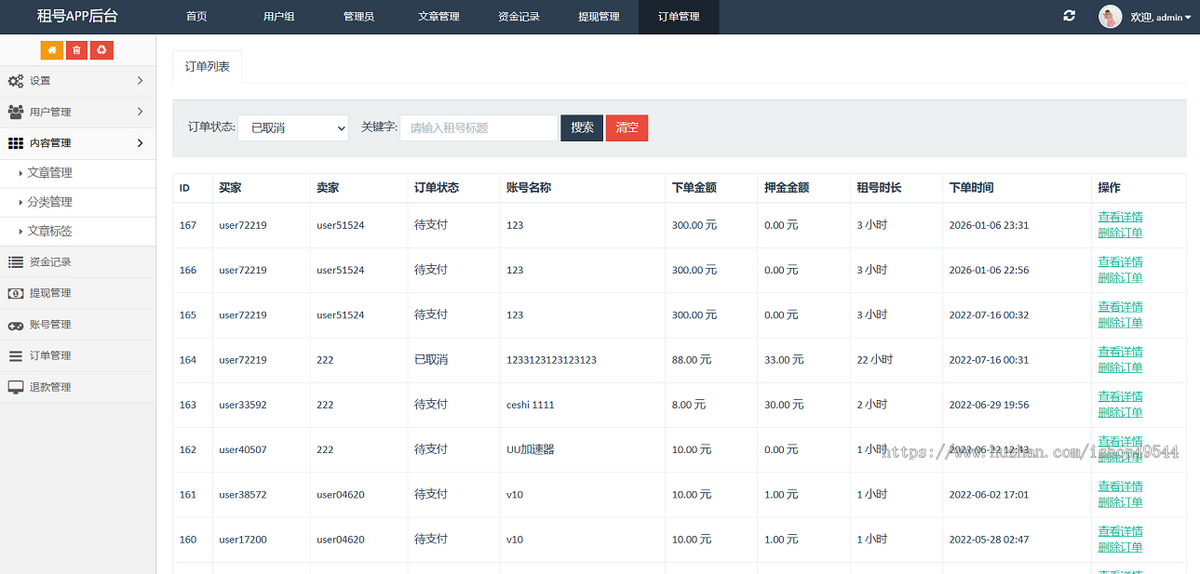Screen dimensions: 1200x574
Task: Click the red 清空 button
Action: coord(627,128)
